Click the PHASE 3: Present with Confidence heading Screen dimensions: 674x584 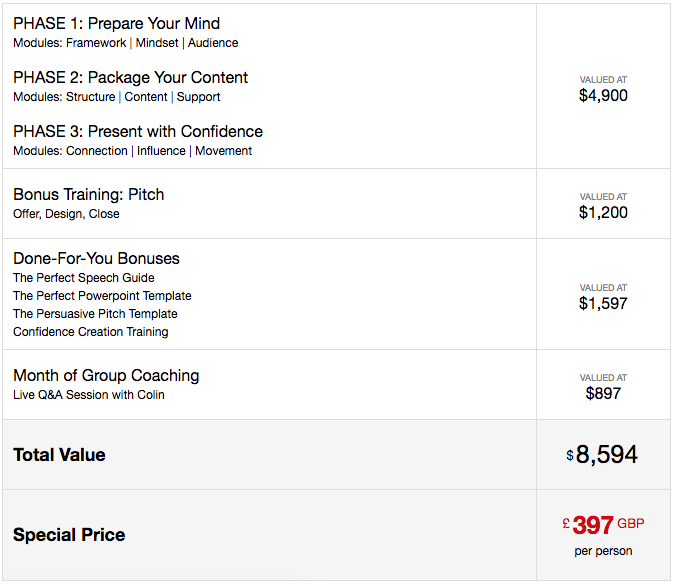[138, 131]
